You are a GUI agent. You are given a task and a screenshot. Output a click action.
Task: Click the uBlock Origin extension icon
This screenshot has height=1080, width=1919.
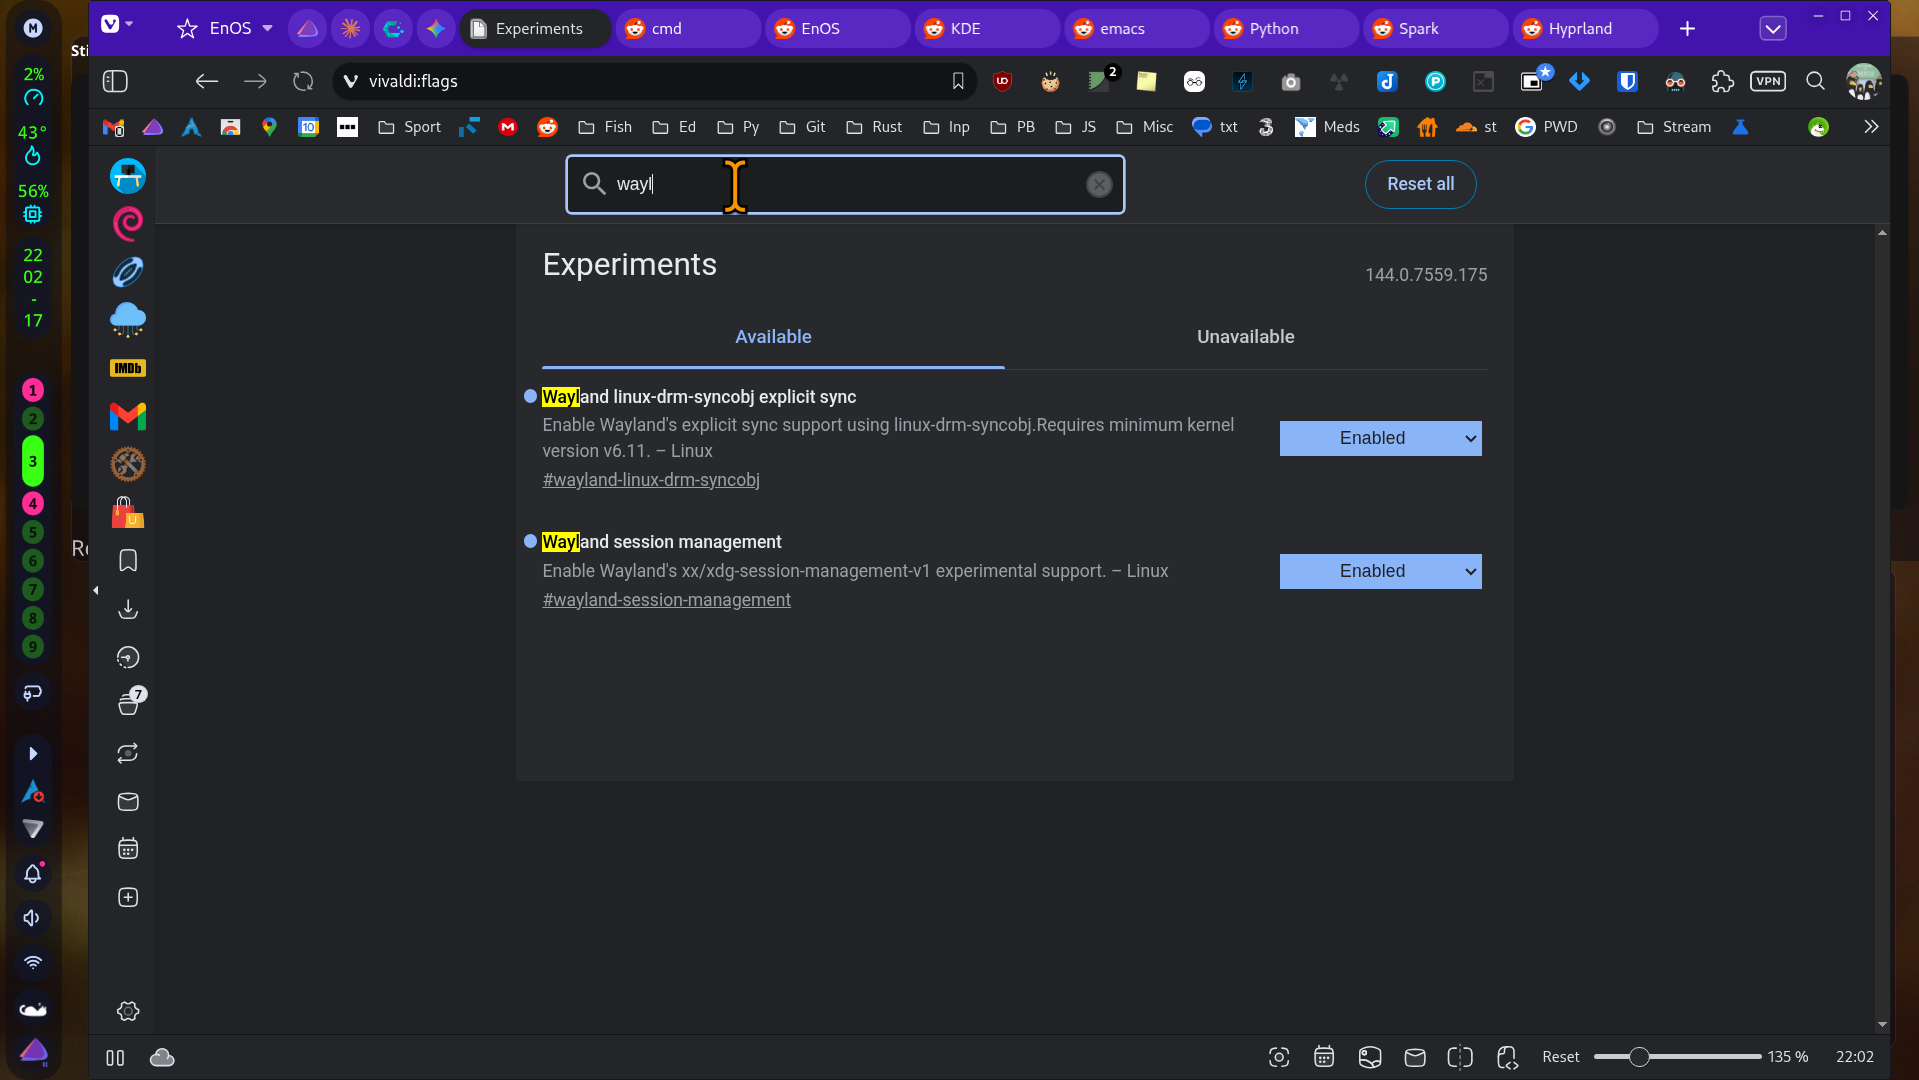click(x=1002, y=82)
